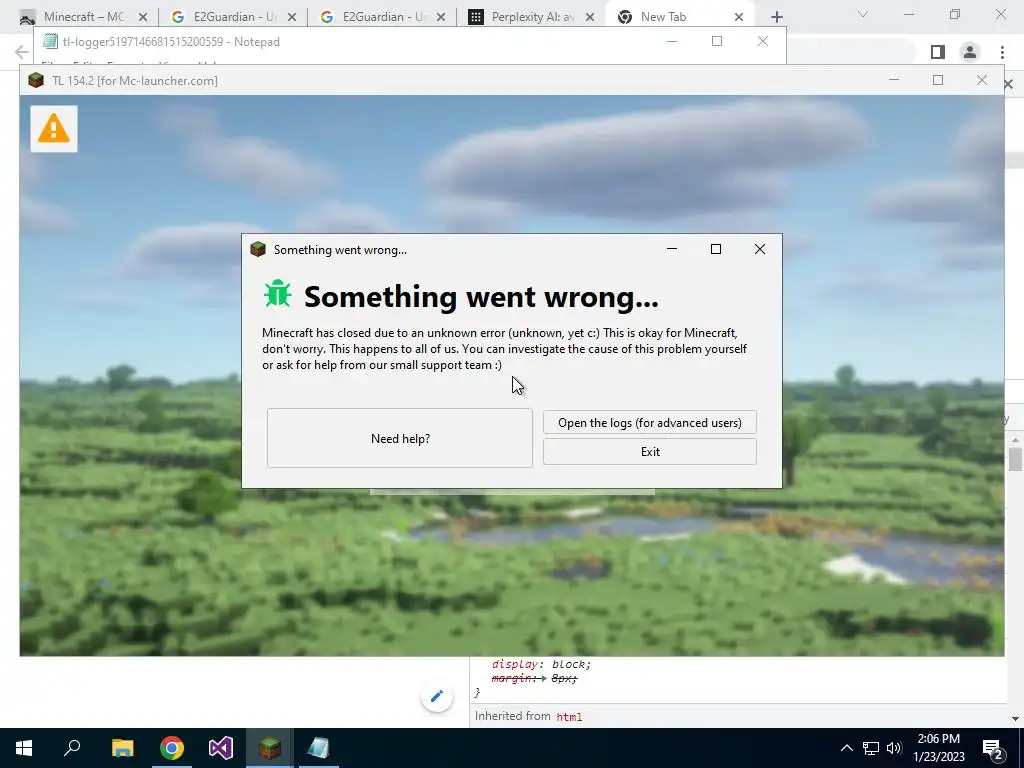
Task: Open a new Chrome tab with plus button
Action: pos(776,17)
